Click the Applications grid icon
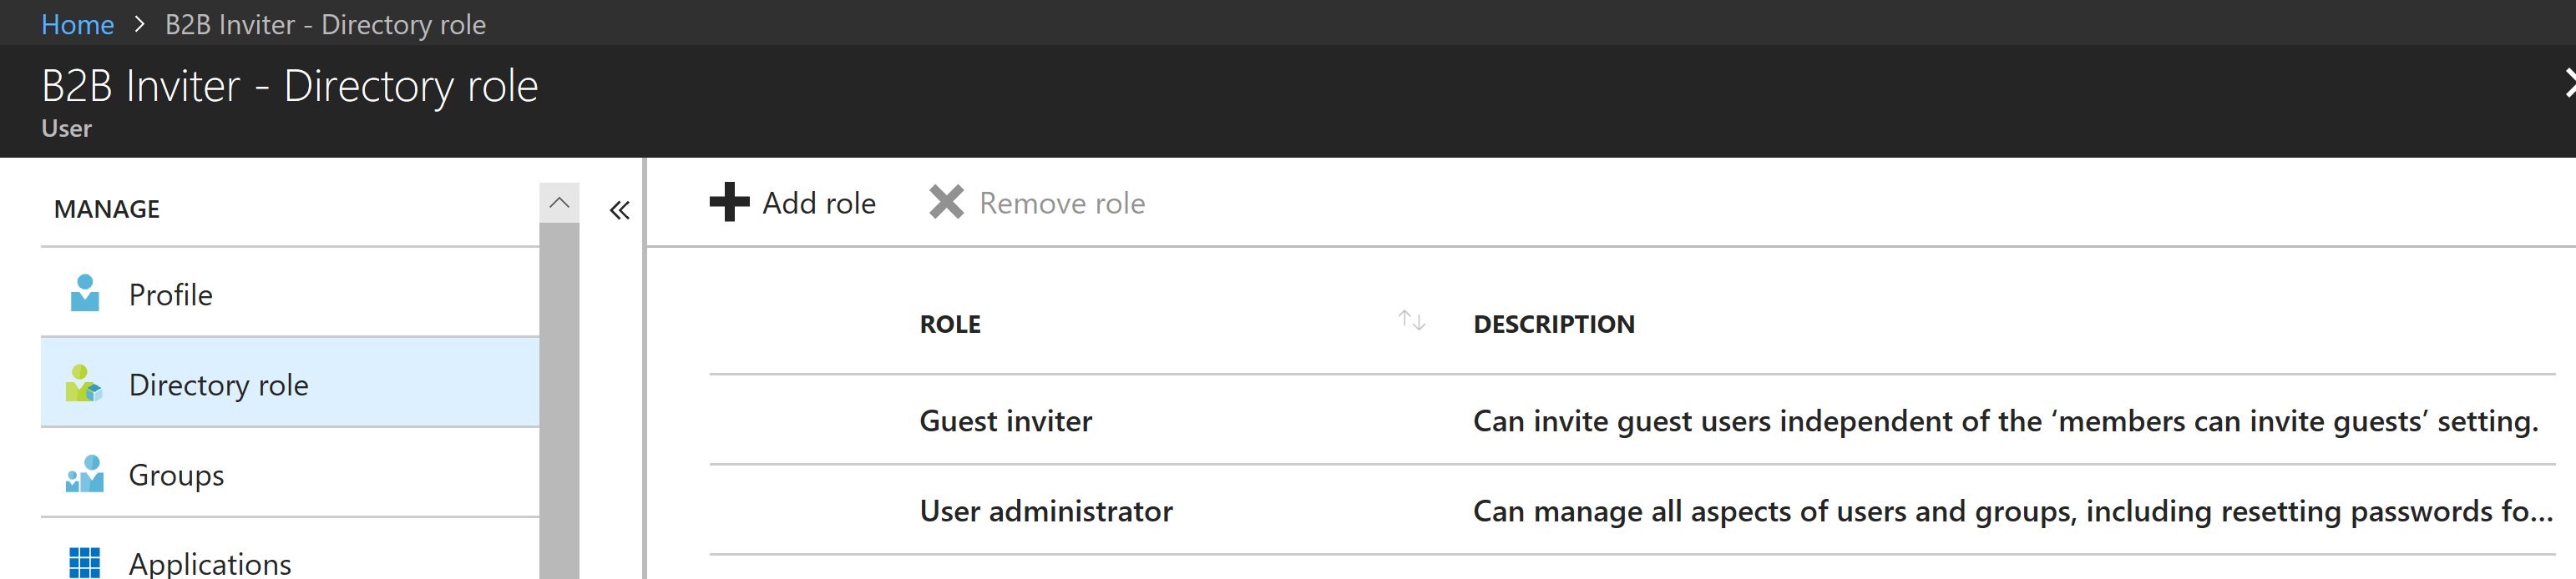This screenshot has width=2576, height=579. pos(85,562)
